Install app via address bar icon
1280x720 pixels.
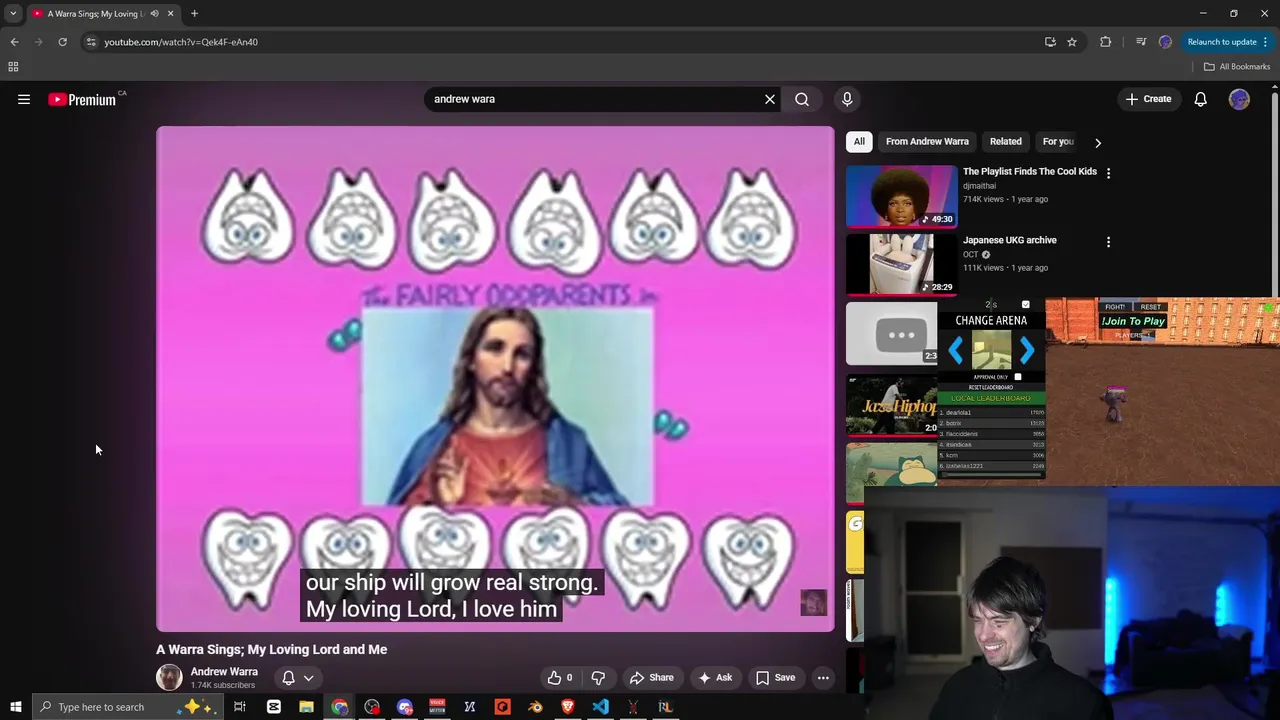pyautogui.click(x=1050, y=42)
